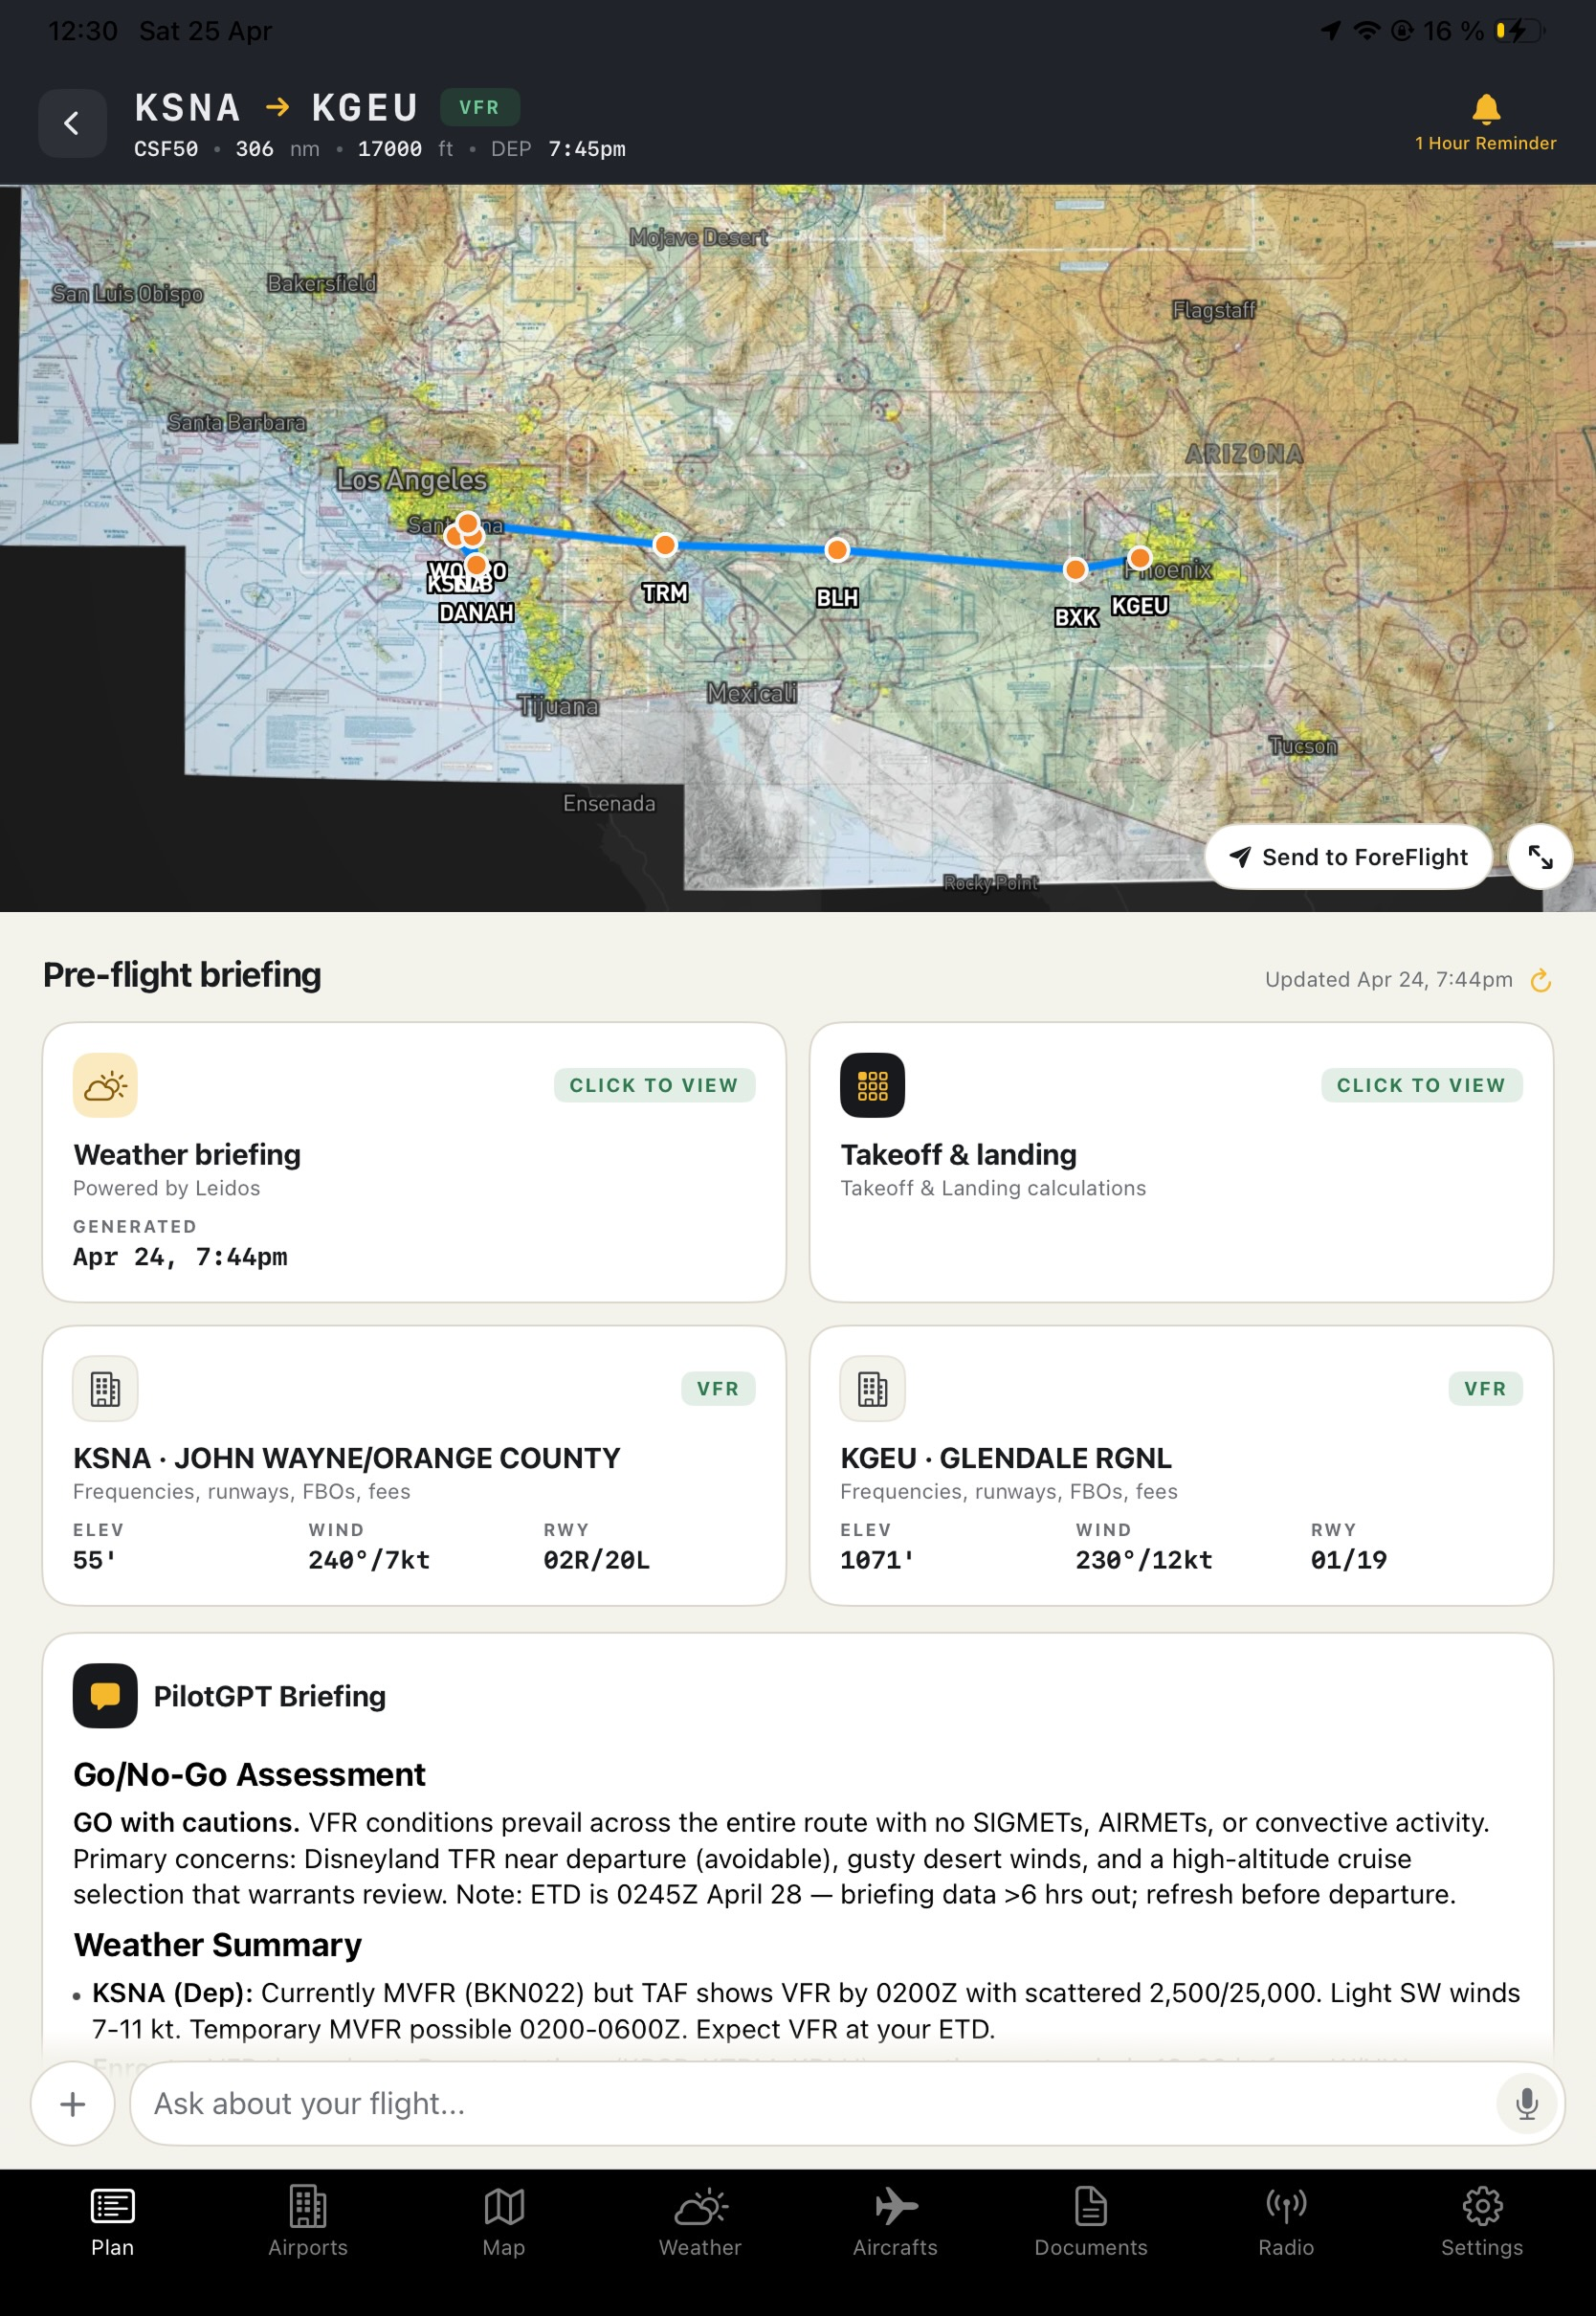The height and width of the screenshot is (2316, 1596).
Task: Open the Settings tab
Action: point(1482,2221)
